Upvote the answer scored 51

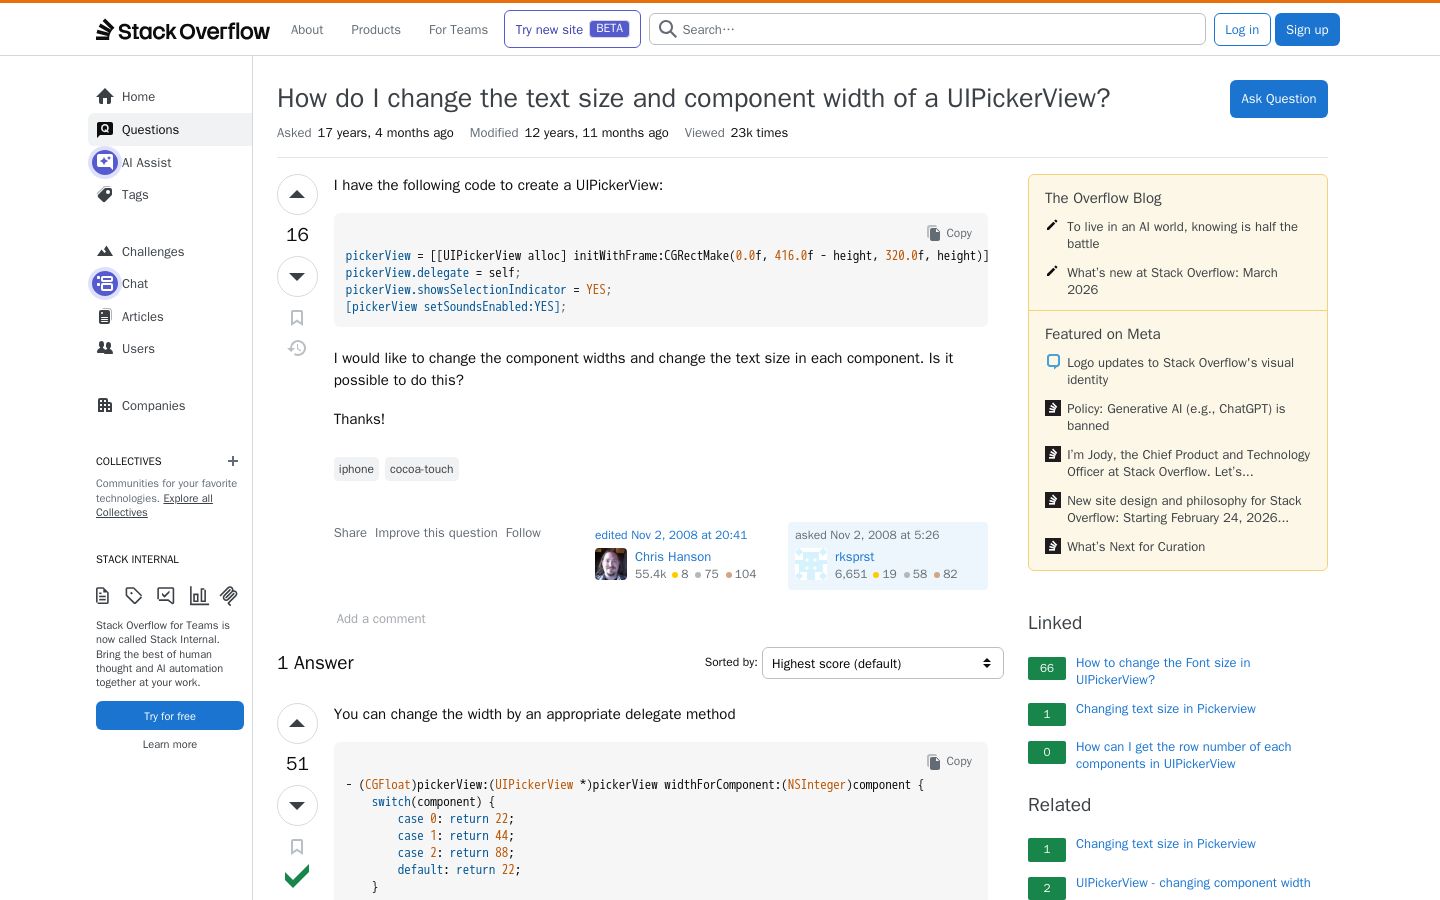[x=297, y=724]
